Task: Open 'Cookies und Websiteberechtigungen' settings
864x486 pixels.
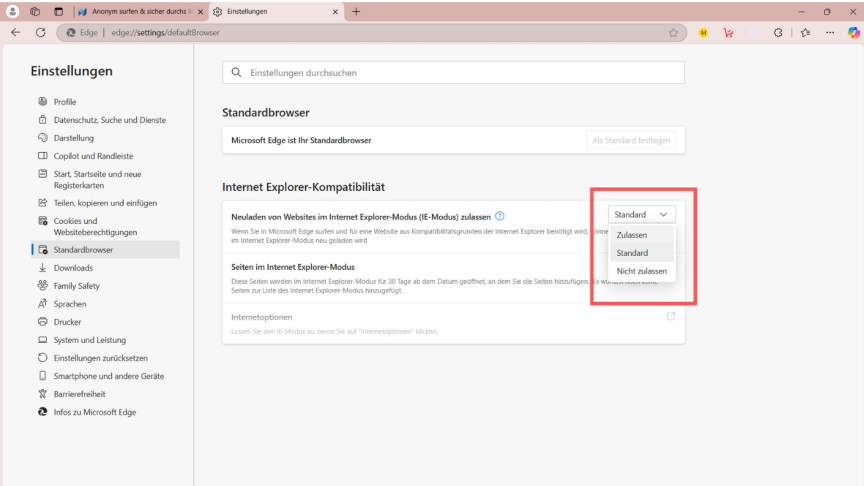Action: (105, 226)
